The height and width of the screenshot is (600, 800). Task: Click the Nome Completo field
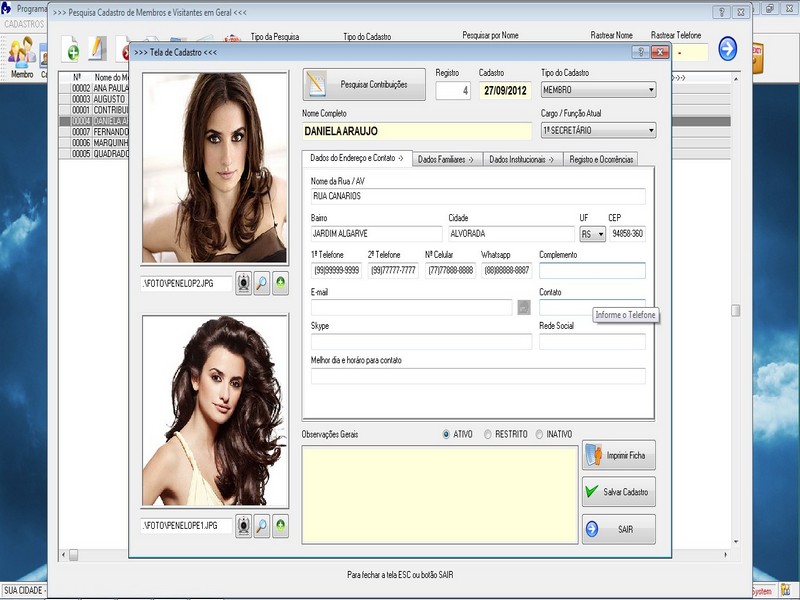tap(417, 131)
